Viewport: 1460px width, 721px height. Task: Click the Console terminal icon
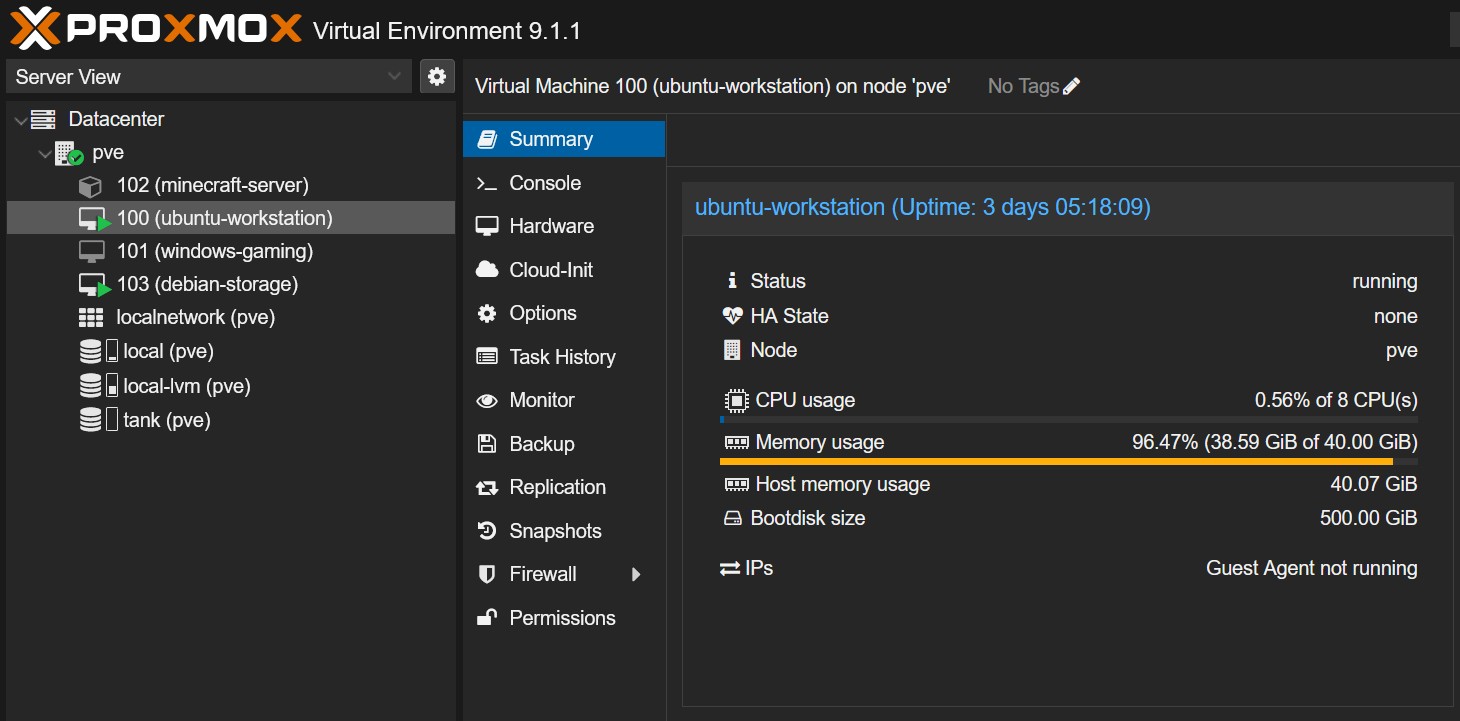(x=487, y=183)
